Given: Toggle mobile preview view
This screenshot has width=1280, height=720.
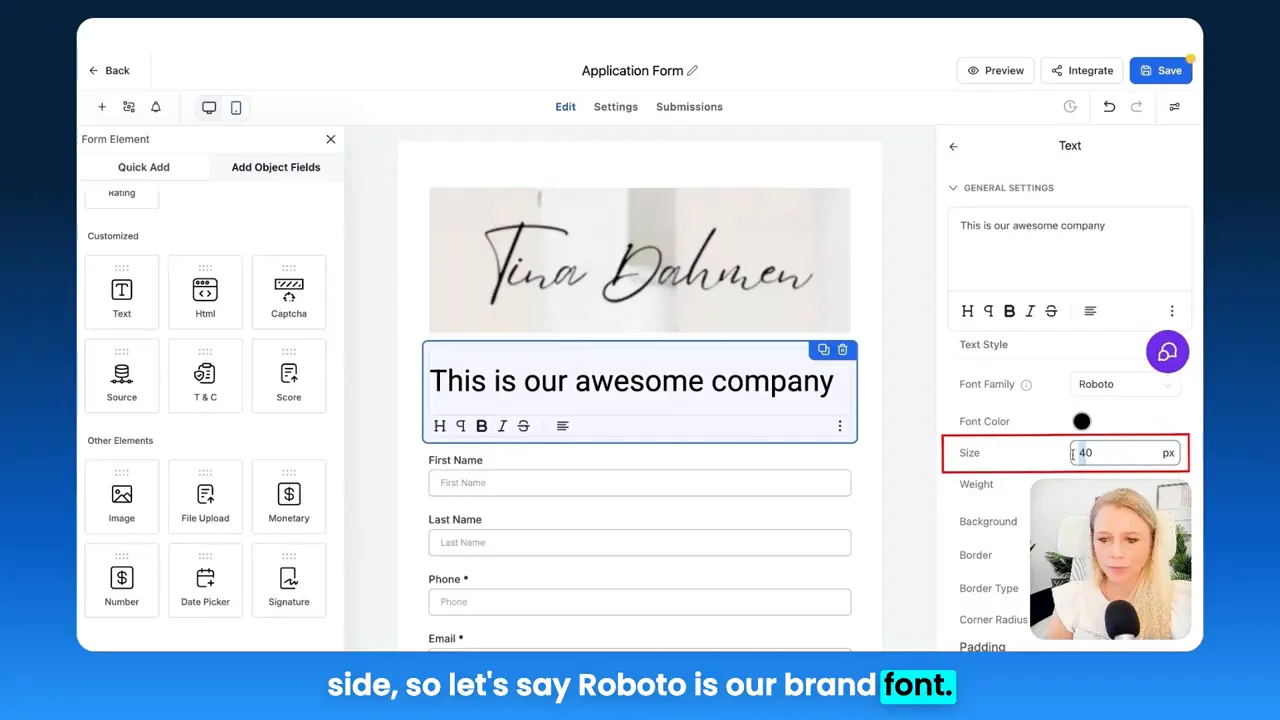Looking at the screenshot, I should click(236, 107).
